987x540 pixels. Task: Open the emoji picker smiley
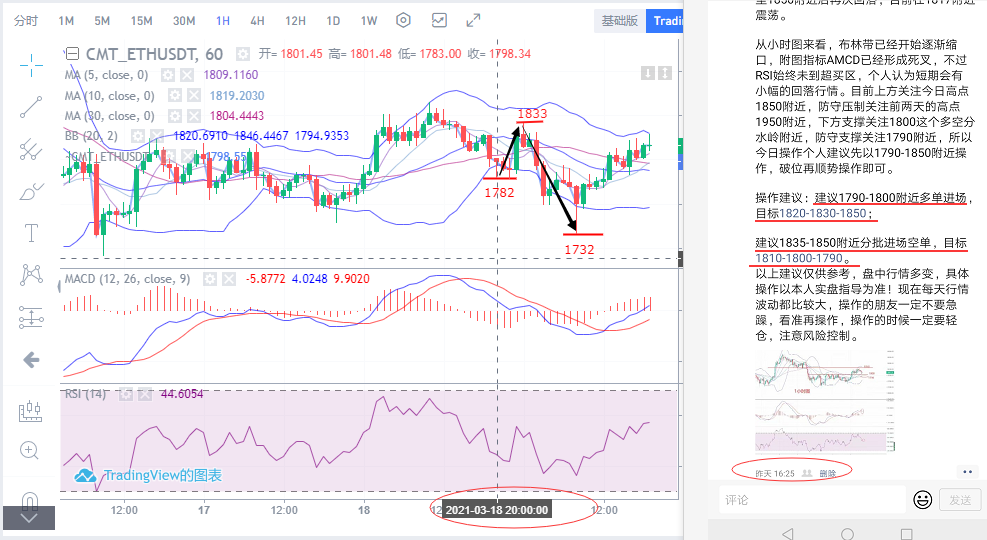pyautogui.click(x=923, y=500)
